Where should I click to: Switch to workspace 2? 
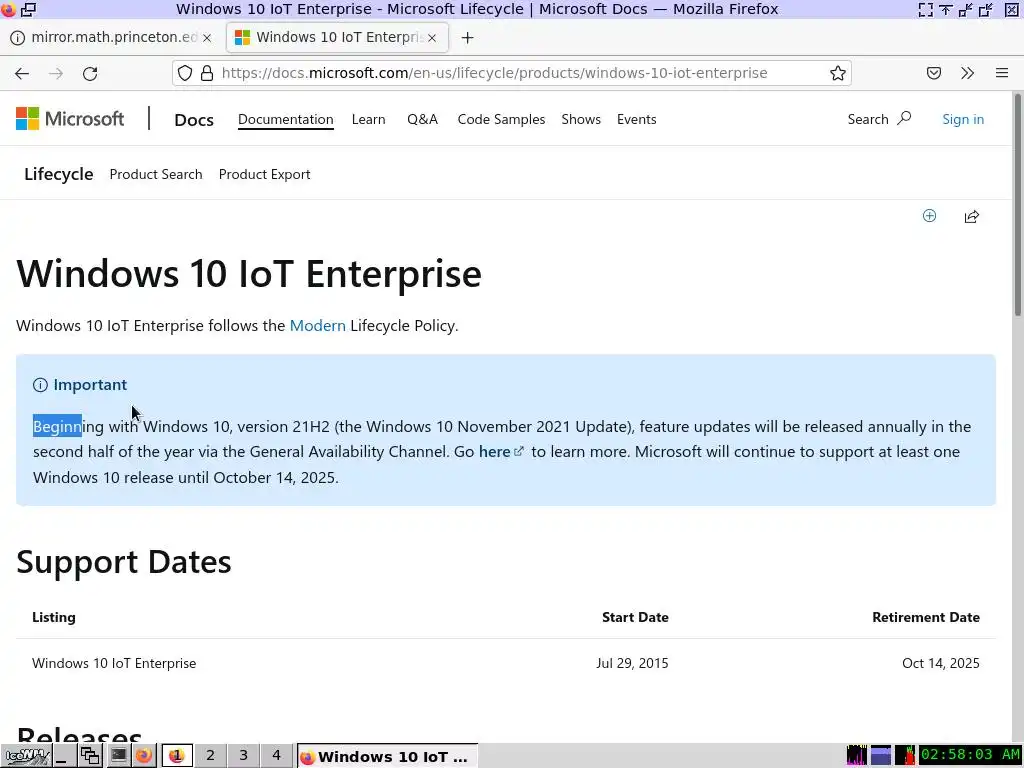[210, 756]
